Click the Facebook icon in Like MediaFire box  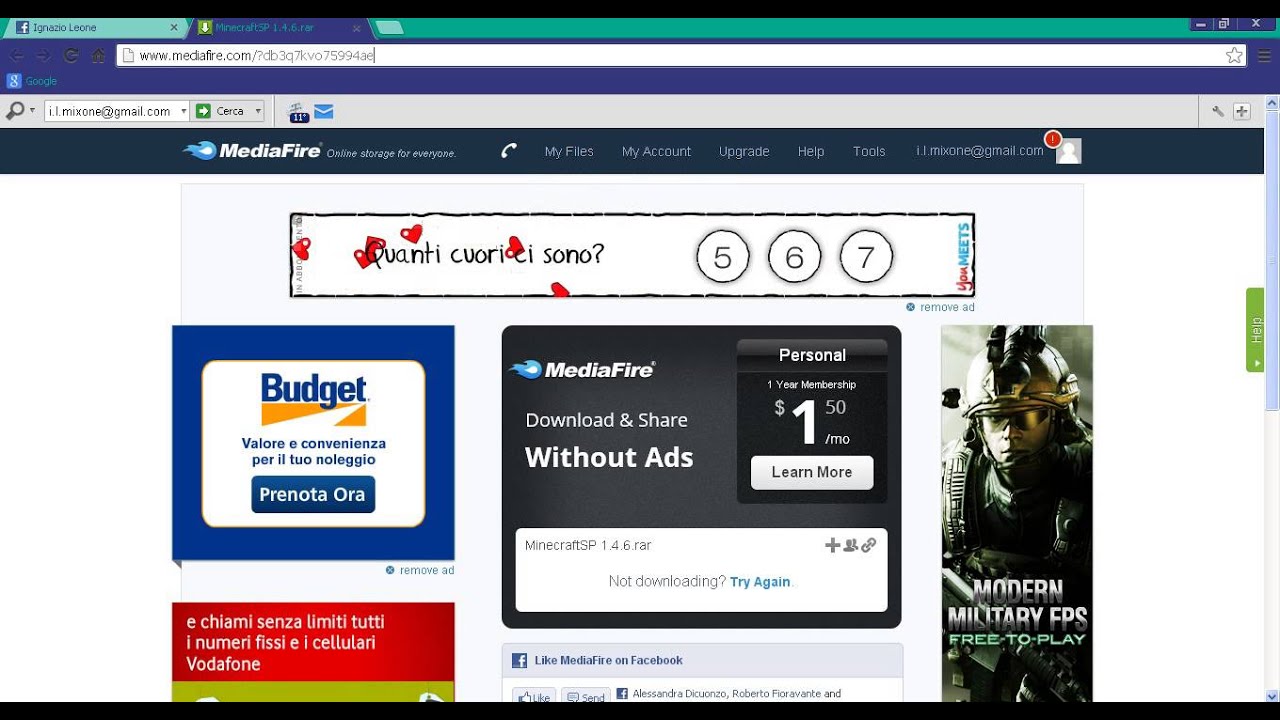(x=519, y=660)
